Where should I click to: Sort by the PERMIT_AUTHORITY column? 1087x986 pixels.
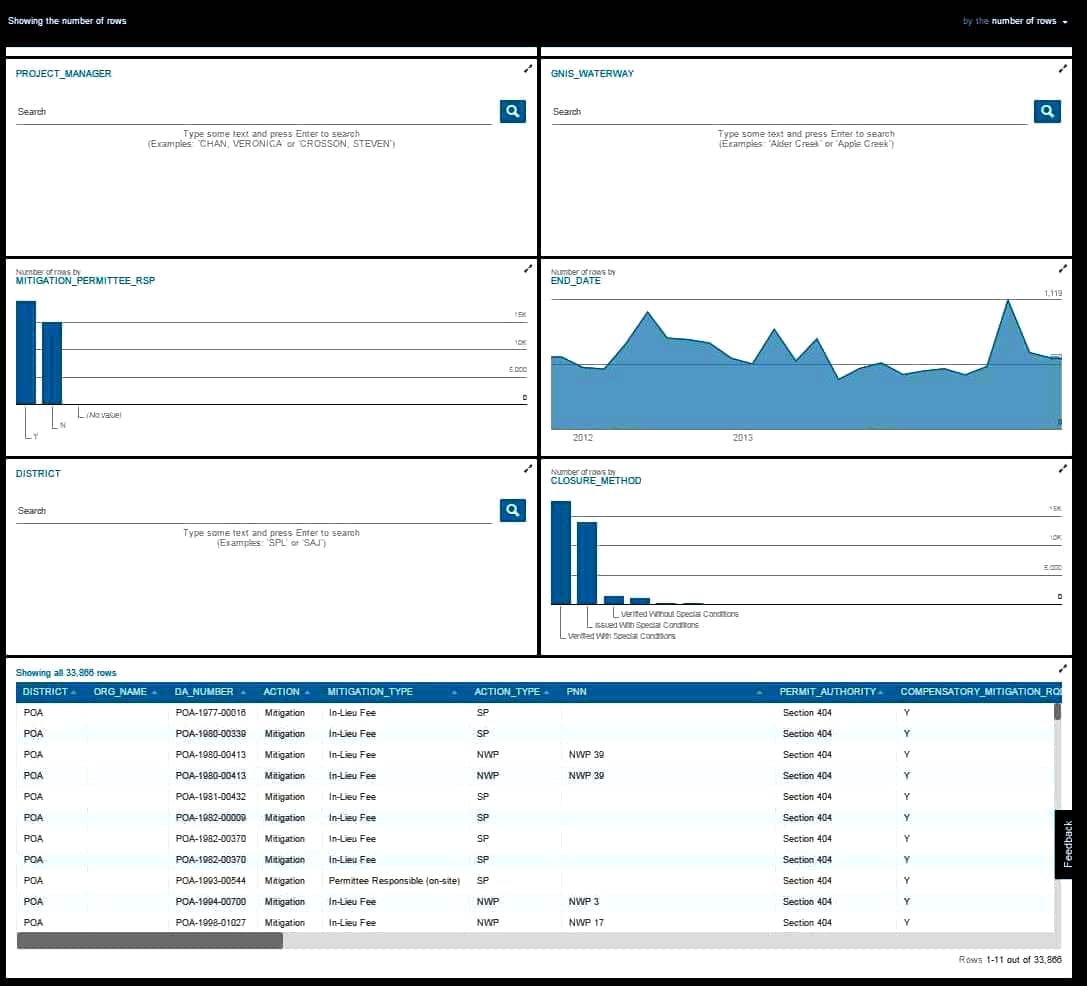tap(828, 692)
